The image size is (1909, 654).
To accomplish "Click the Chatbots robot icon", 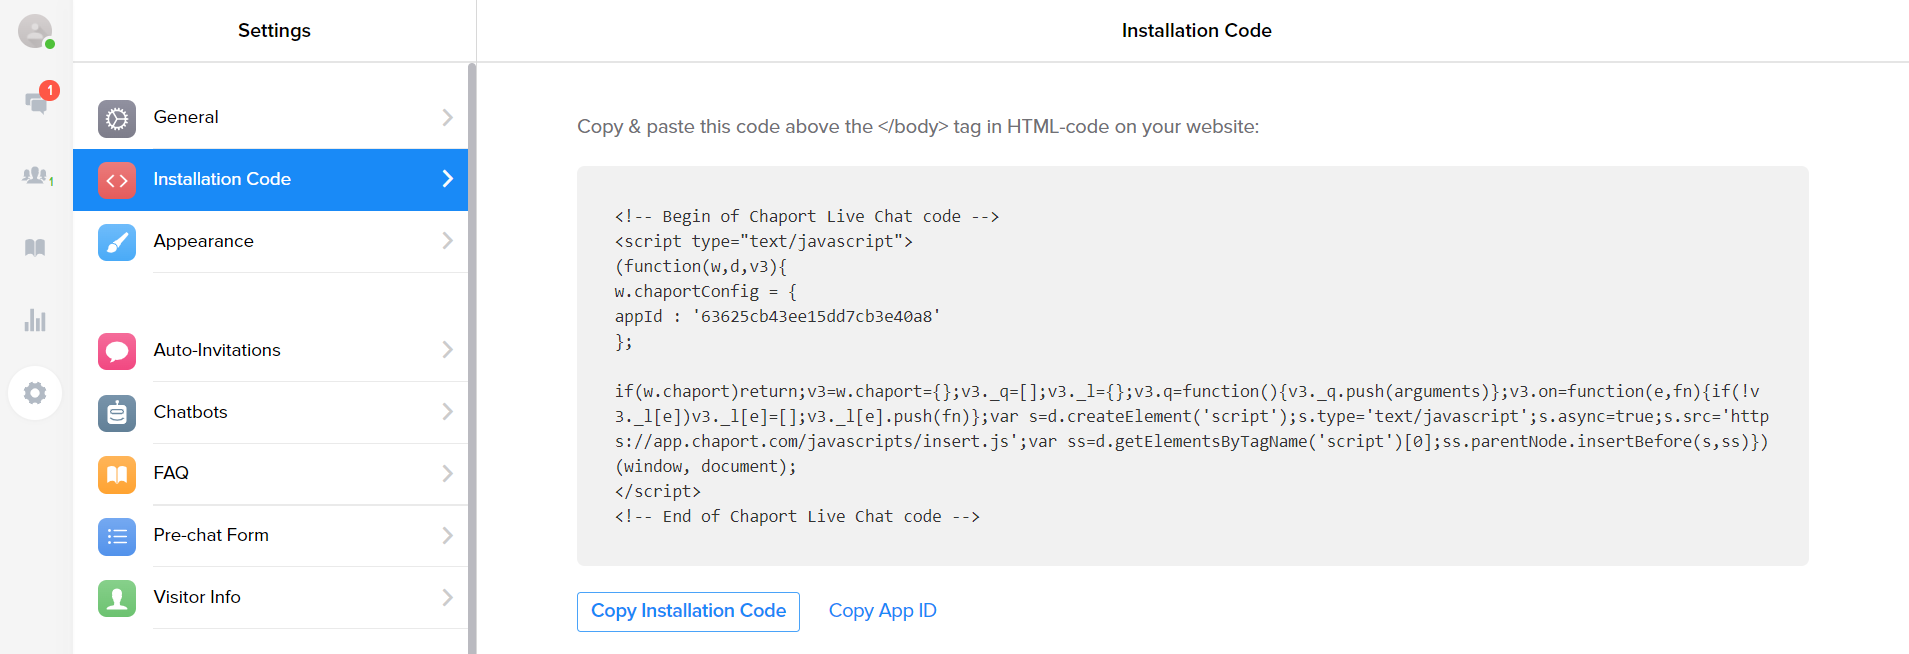I will tap(117, 413).
